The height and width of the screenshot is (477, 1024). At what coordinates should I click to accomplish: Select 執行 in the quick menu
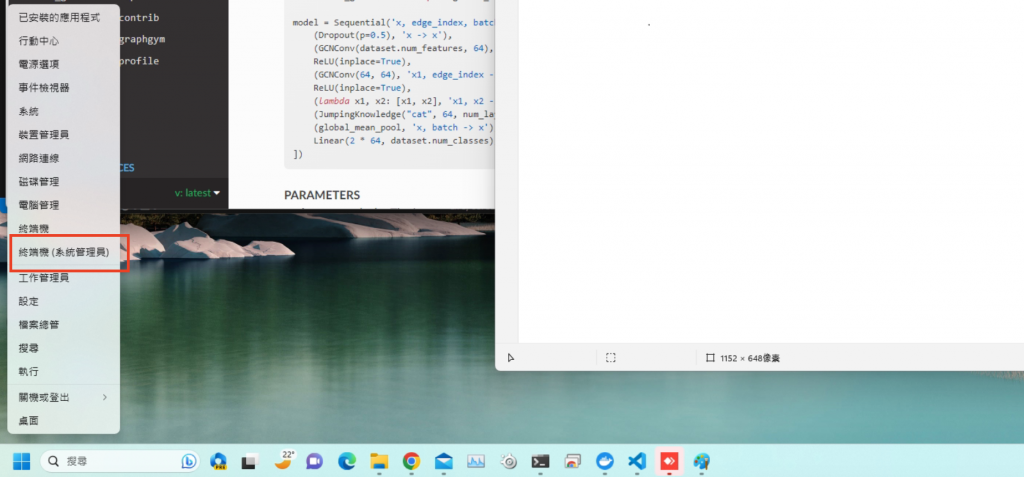pos(63,371)
